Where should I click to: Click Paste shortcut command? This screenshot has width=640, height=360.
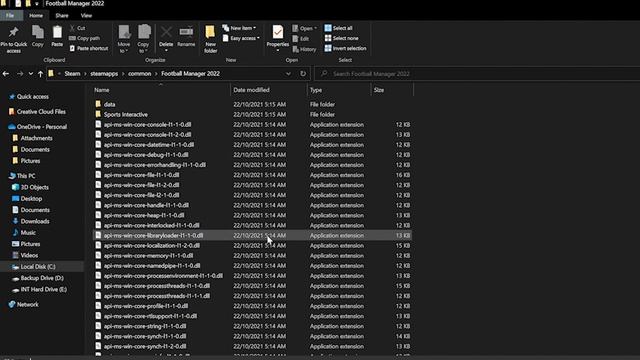click(89, 48)
